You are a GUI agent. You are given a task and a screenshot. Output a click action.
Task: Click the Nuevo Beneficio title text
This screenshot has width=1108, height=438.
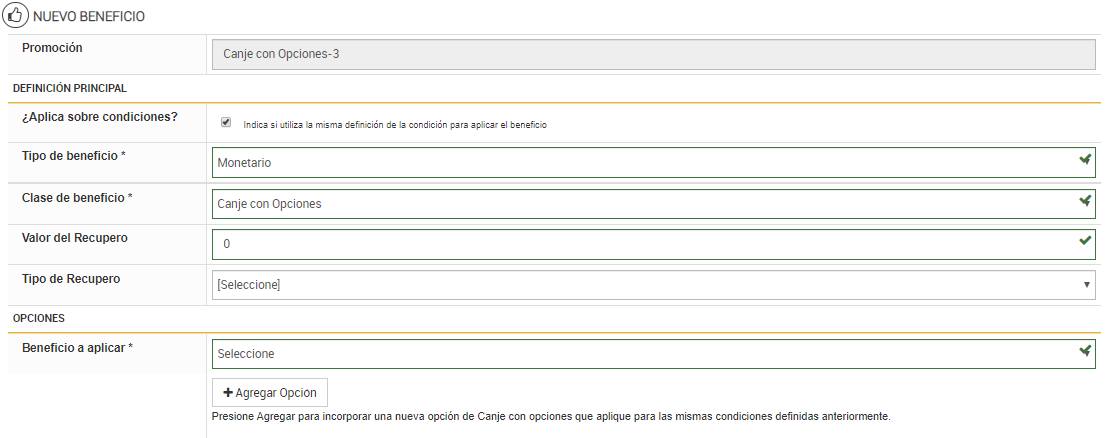point(89,17)
